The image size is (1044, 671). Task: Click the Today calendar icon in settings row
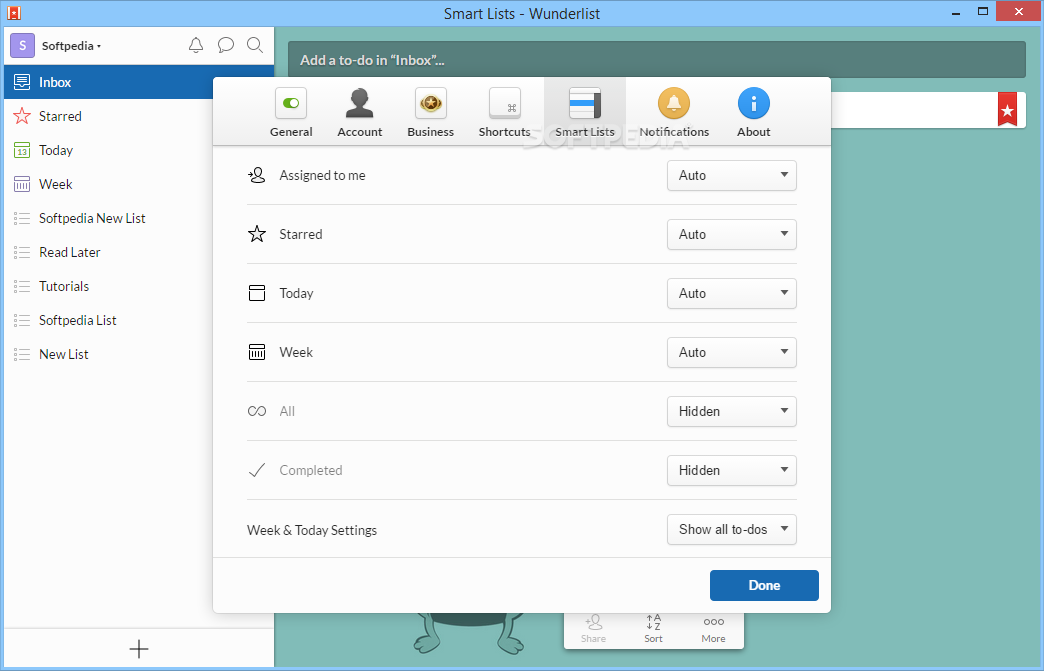pos(256,293)
